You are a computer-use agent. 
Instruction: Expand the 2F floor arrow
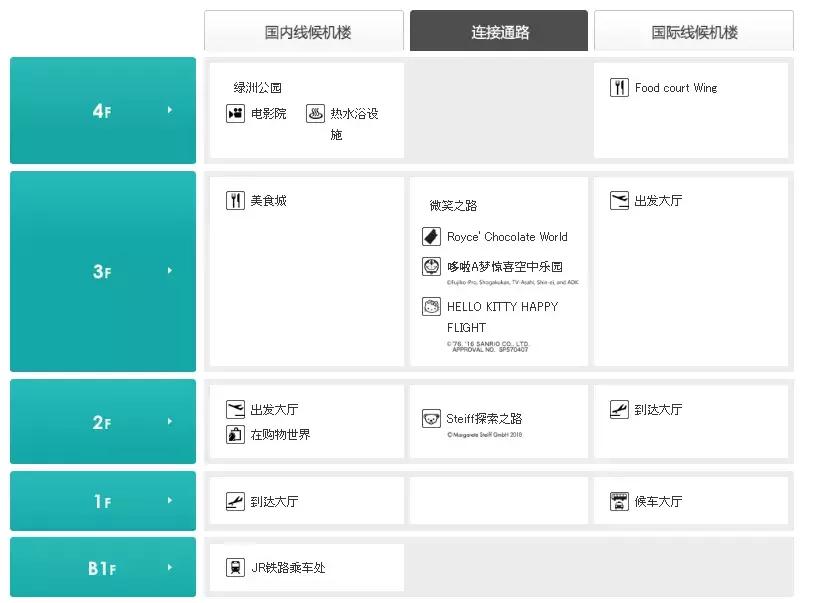coord(170,422)
